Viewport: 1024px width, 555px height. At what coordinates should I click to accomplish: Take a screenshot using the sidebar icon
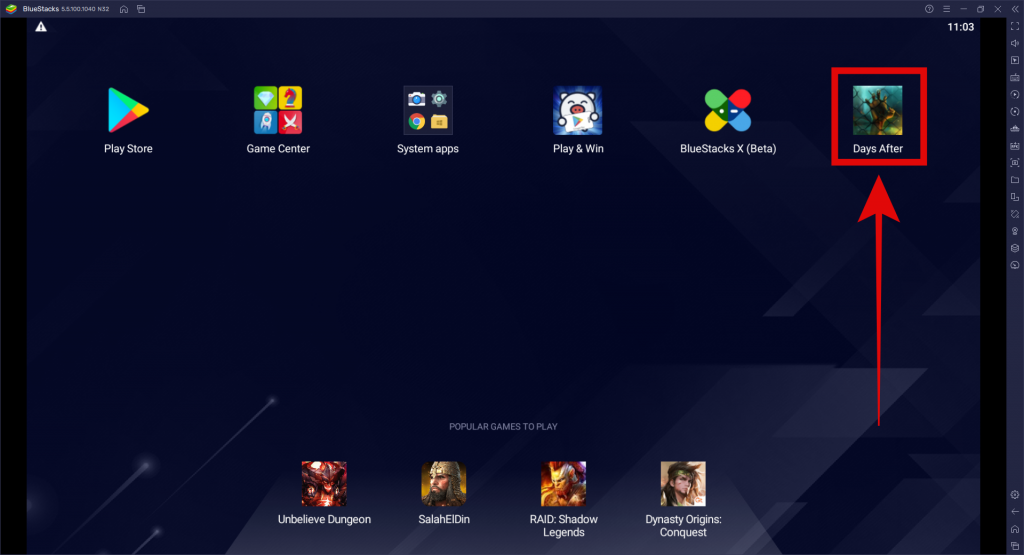coord(1015,163)
